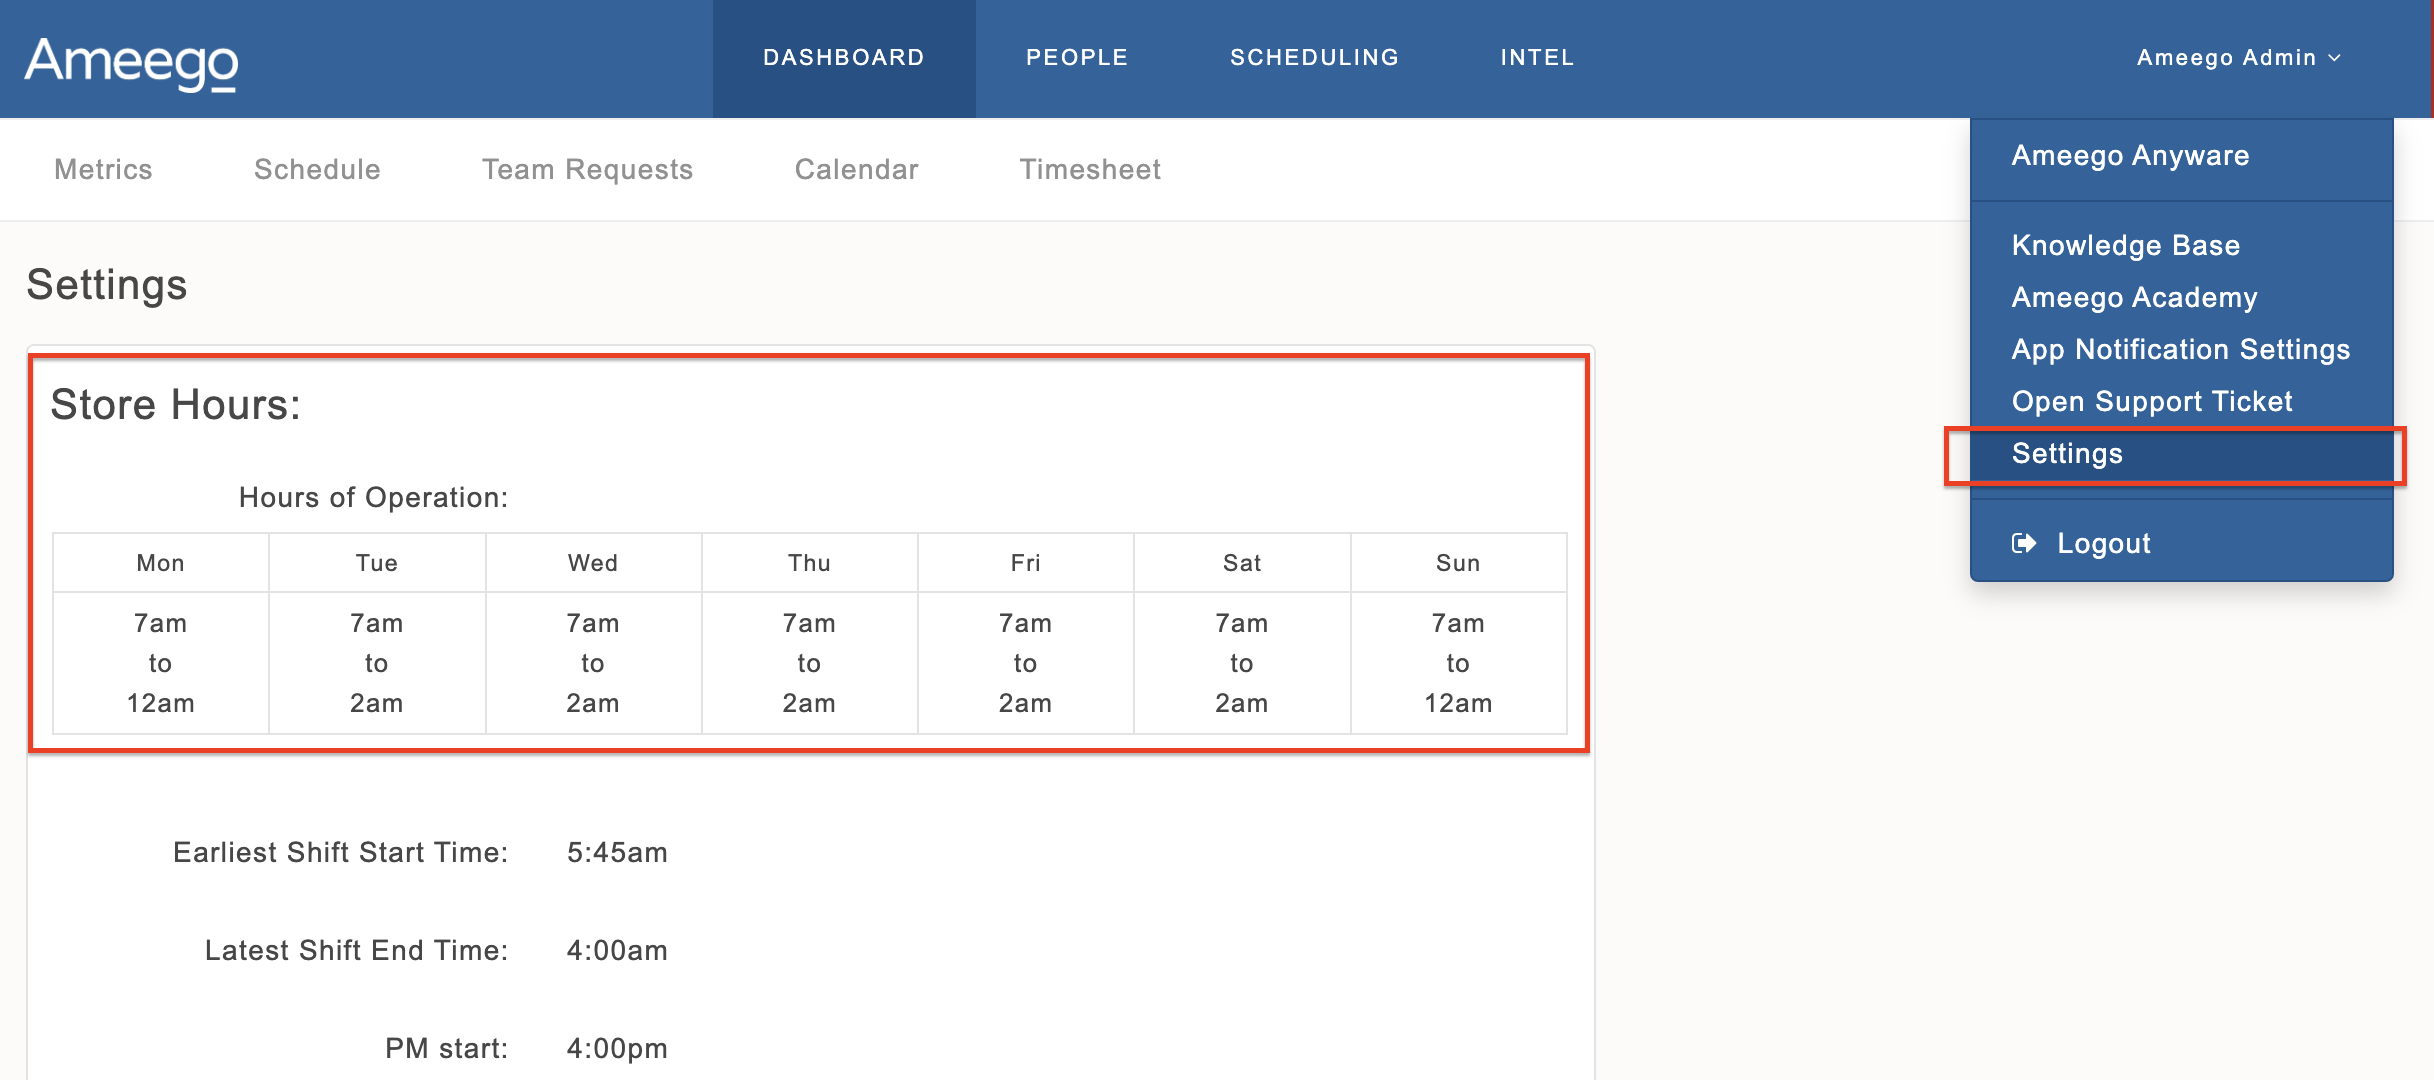2434x1080 pixels.
Task: Launch Ameego Academy
Action: tap(2134, 297)
